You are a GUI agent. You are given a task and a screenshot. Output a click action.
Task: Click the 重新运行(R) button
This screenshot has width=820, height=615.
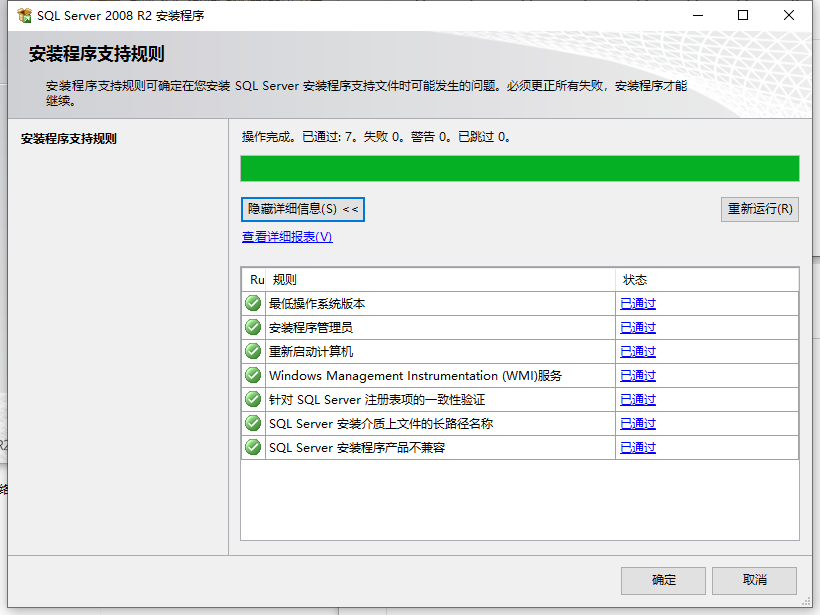(x=759, y=209)
